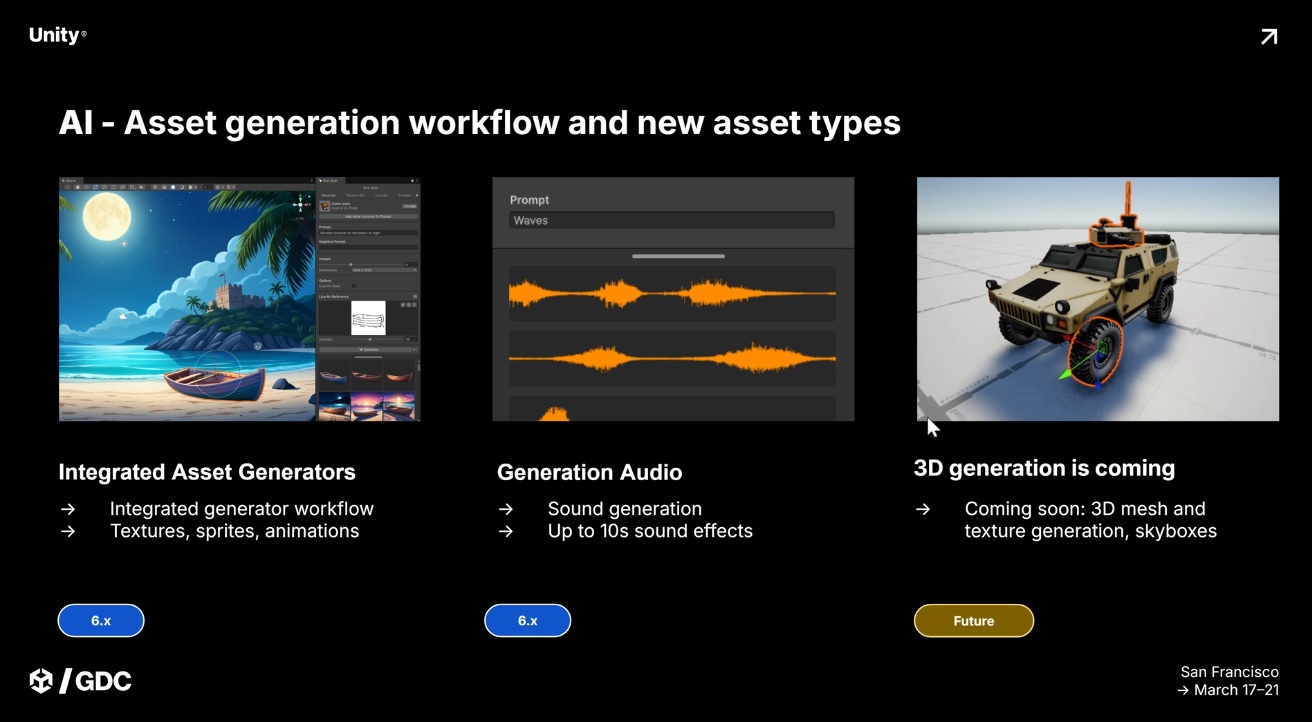Click Add More Controls To Prompt button
Screen dimensions: 1312x722
(x=368, y=216)
